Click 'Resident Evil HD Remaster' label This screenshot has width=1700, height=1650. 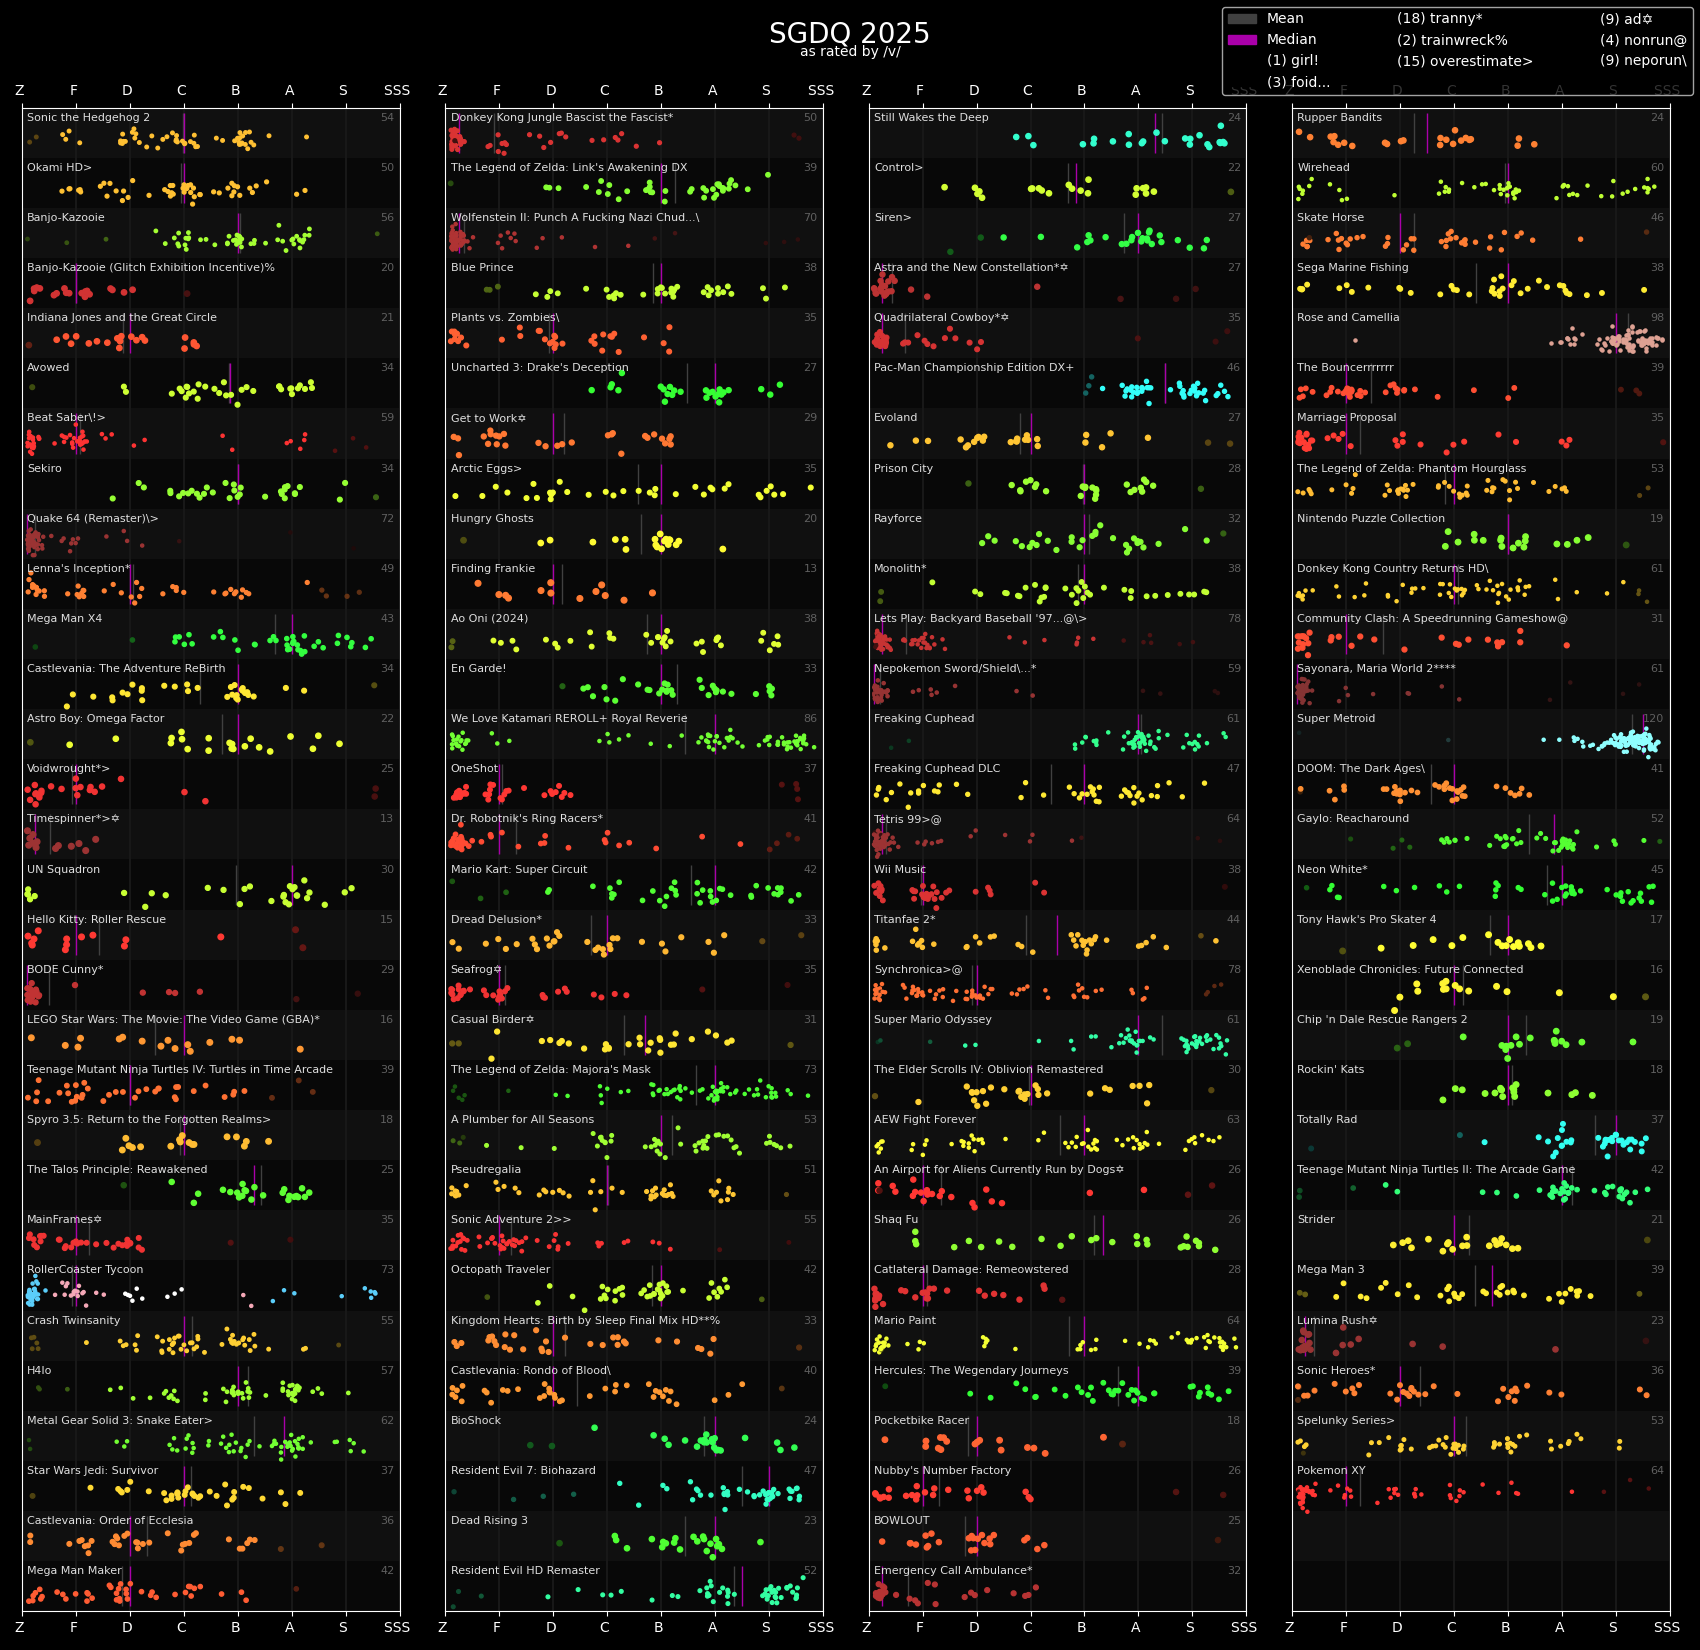[525, 1571]
